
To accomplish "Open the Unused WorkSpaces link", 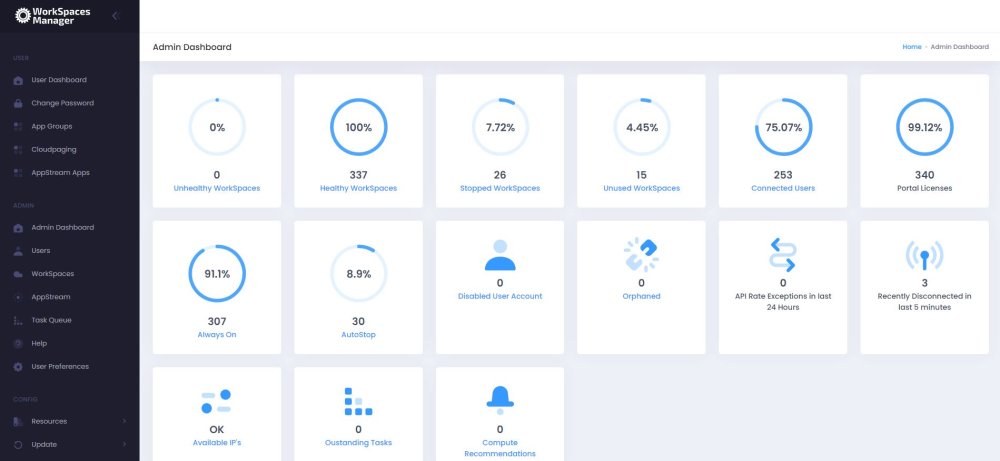I will pyautogui.click(x=642, y=189).
